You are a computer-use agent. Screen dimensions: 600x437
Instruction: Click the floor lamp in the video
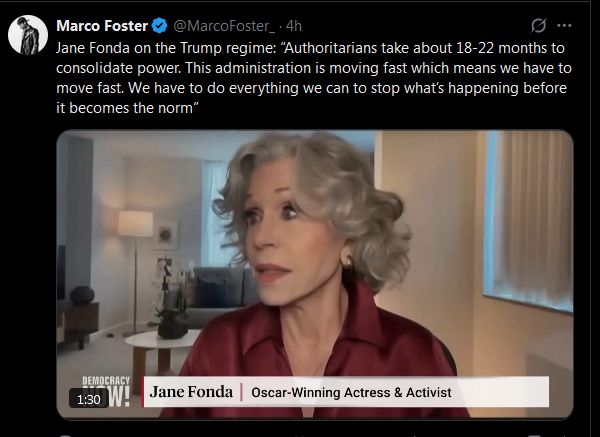click(135, 269)
